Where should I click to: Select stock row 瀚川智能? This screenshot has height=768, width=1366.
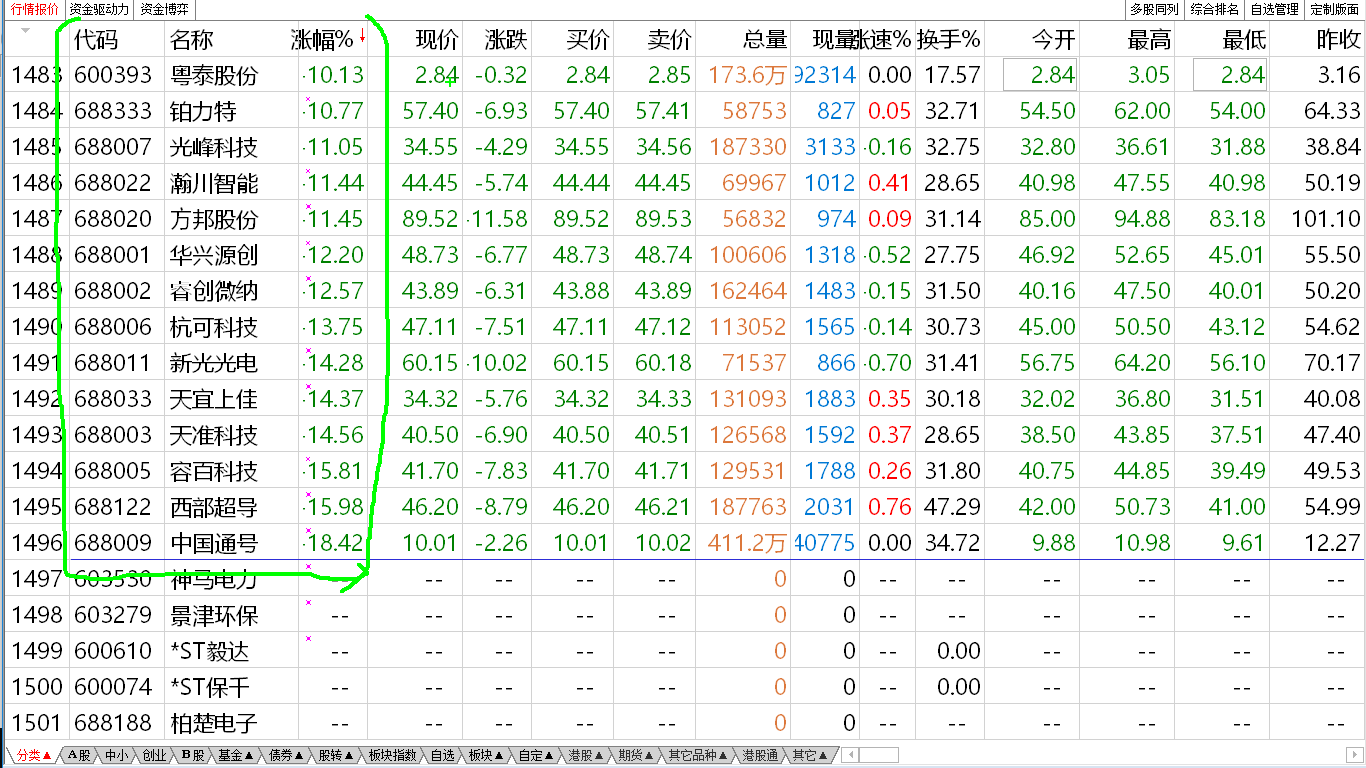click(x=683, y=183)
